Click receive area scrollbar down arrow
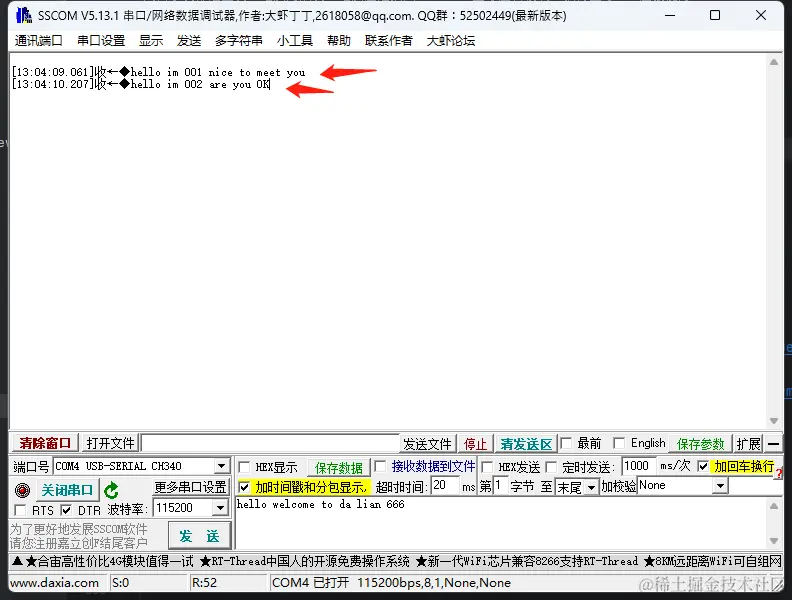The width and height of the screenshot is (792, 600). click(x=774, y=421)
